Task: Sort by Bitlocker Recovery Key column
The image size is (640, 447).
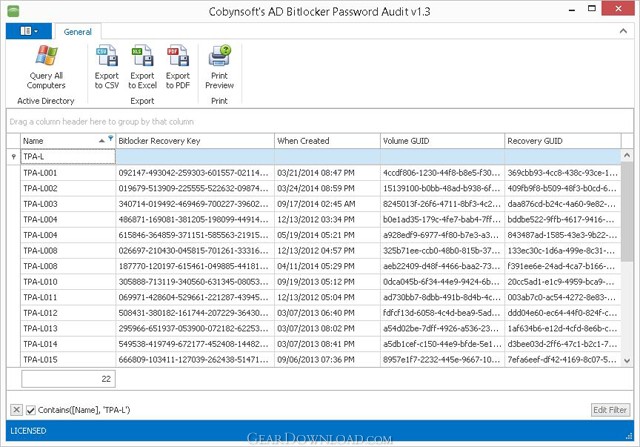Action: click(x=195, y=141)
